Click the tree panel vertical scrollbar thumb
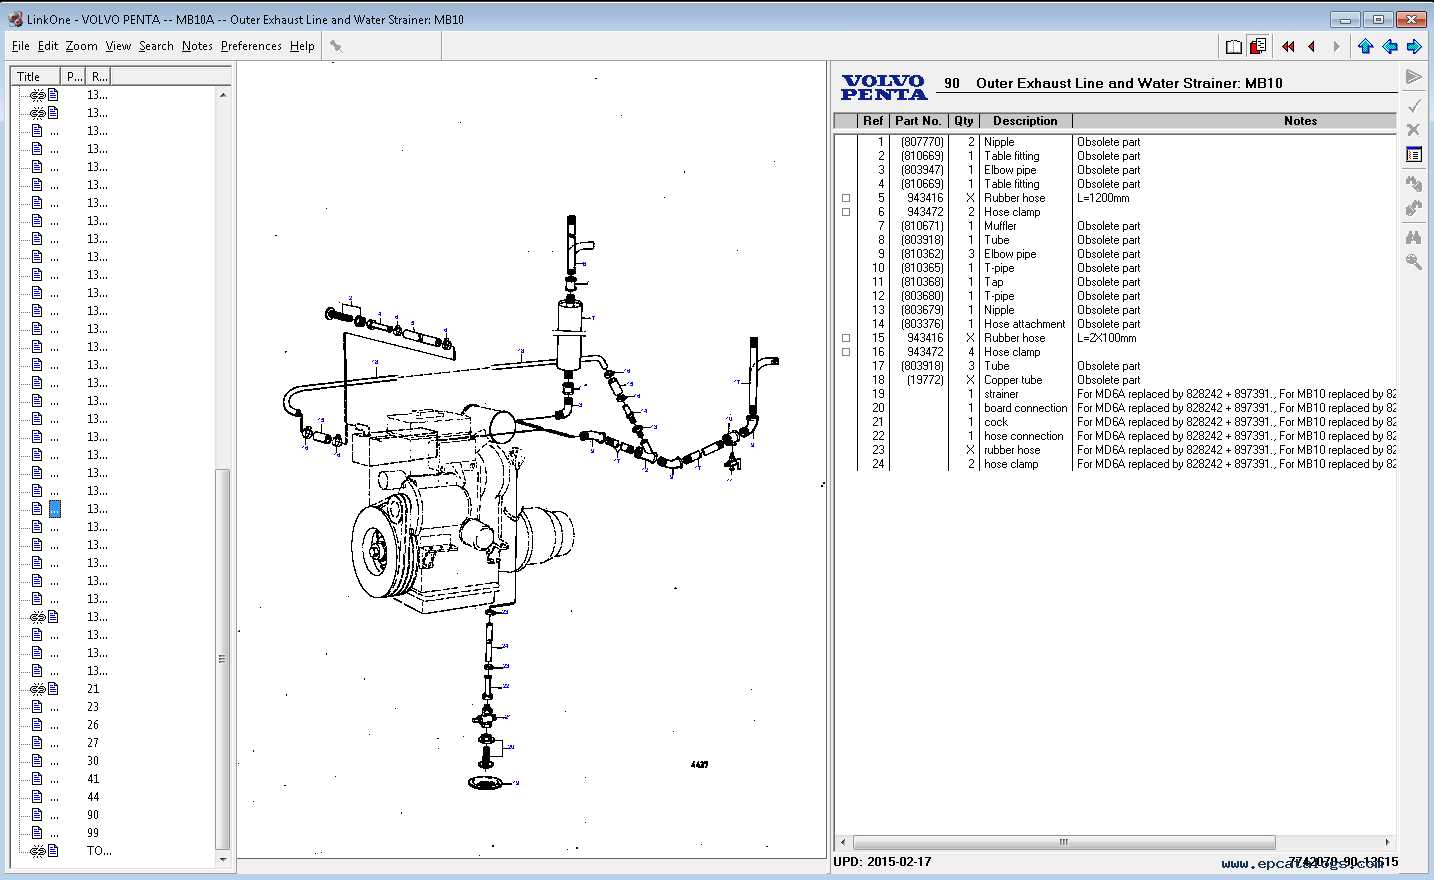This screenshot has width=1434, height=880. [x=223, y=658]
